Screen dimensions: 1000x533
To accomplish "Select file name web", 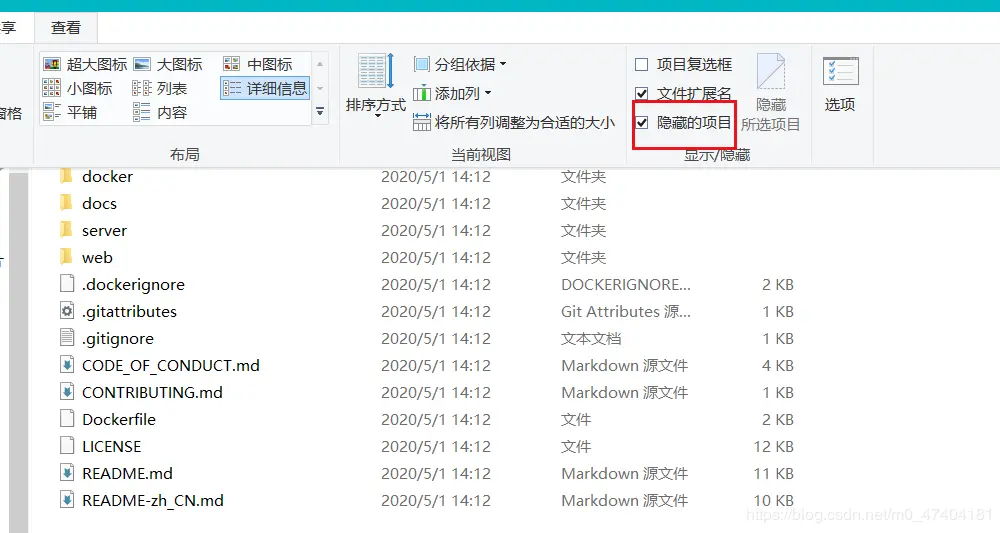I will tap(97, 258).
